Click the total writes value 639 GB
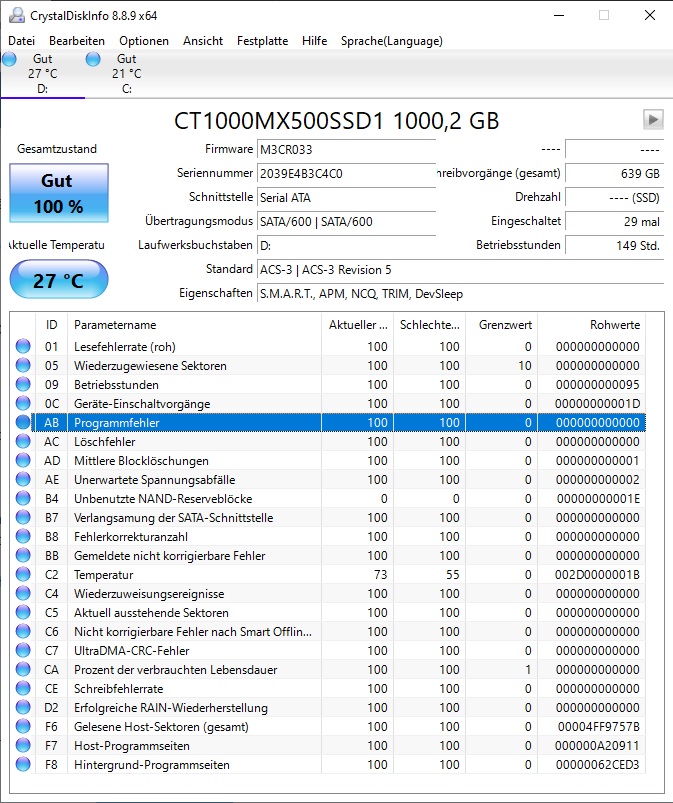Viewport: 673px width, 803px height. (615, 174)
